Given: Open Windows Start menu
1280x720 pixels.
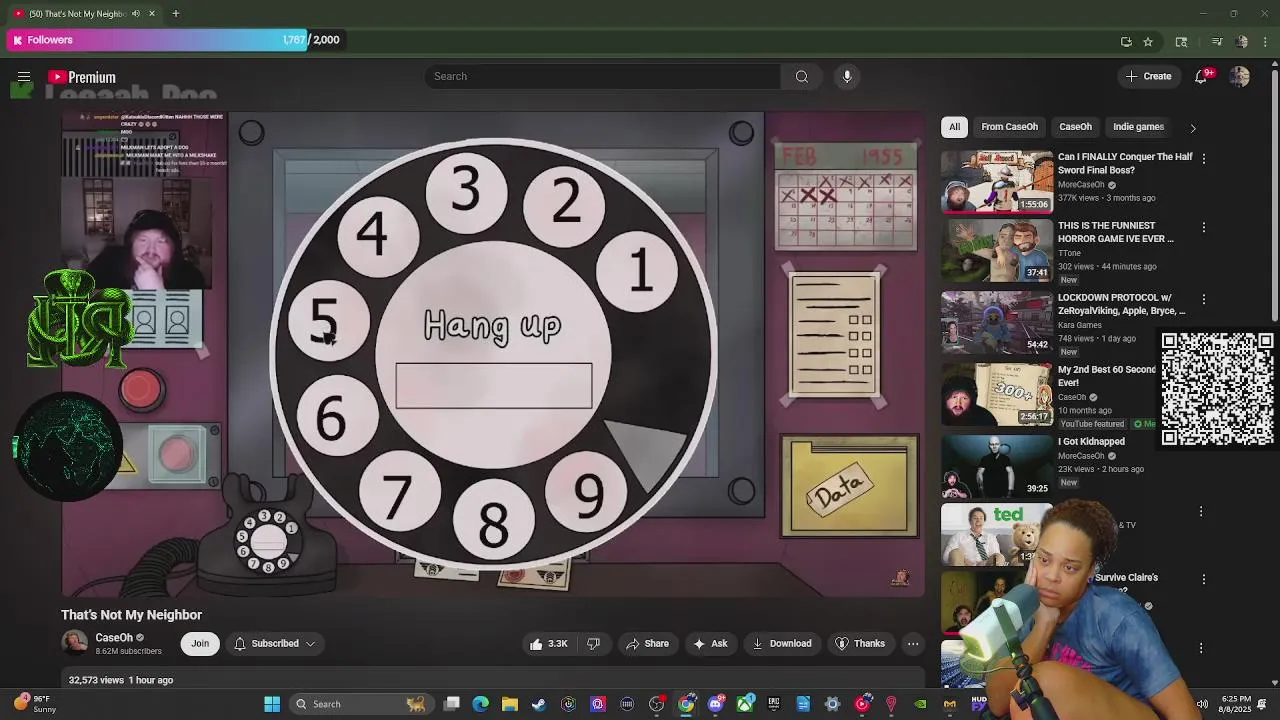Looking at the screenshot, I should 272,704.
